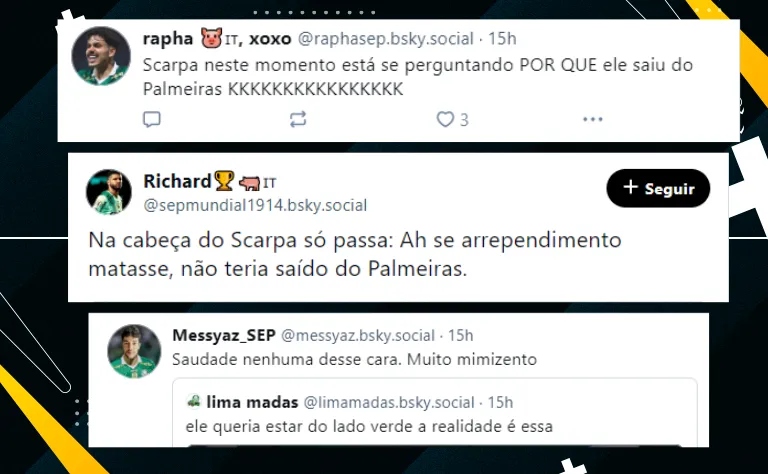Click the @messyaz.bsky.social handle
The height and width of the screenshot is (474, 768).
click(358, 335)
